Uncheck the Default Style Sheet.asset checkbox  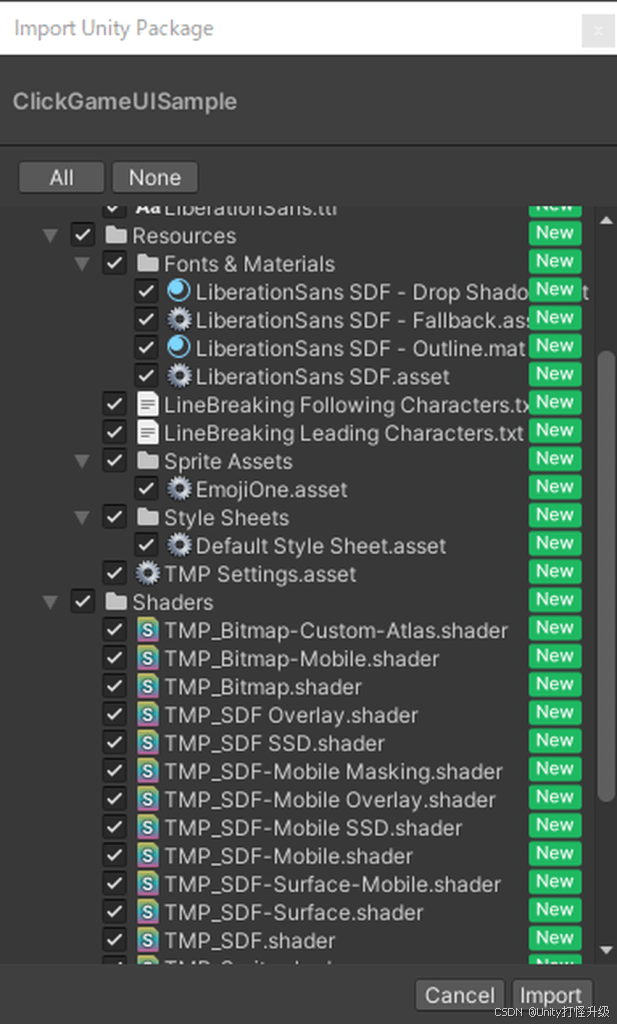tap(146, 545)
